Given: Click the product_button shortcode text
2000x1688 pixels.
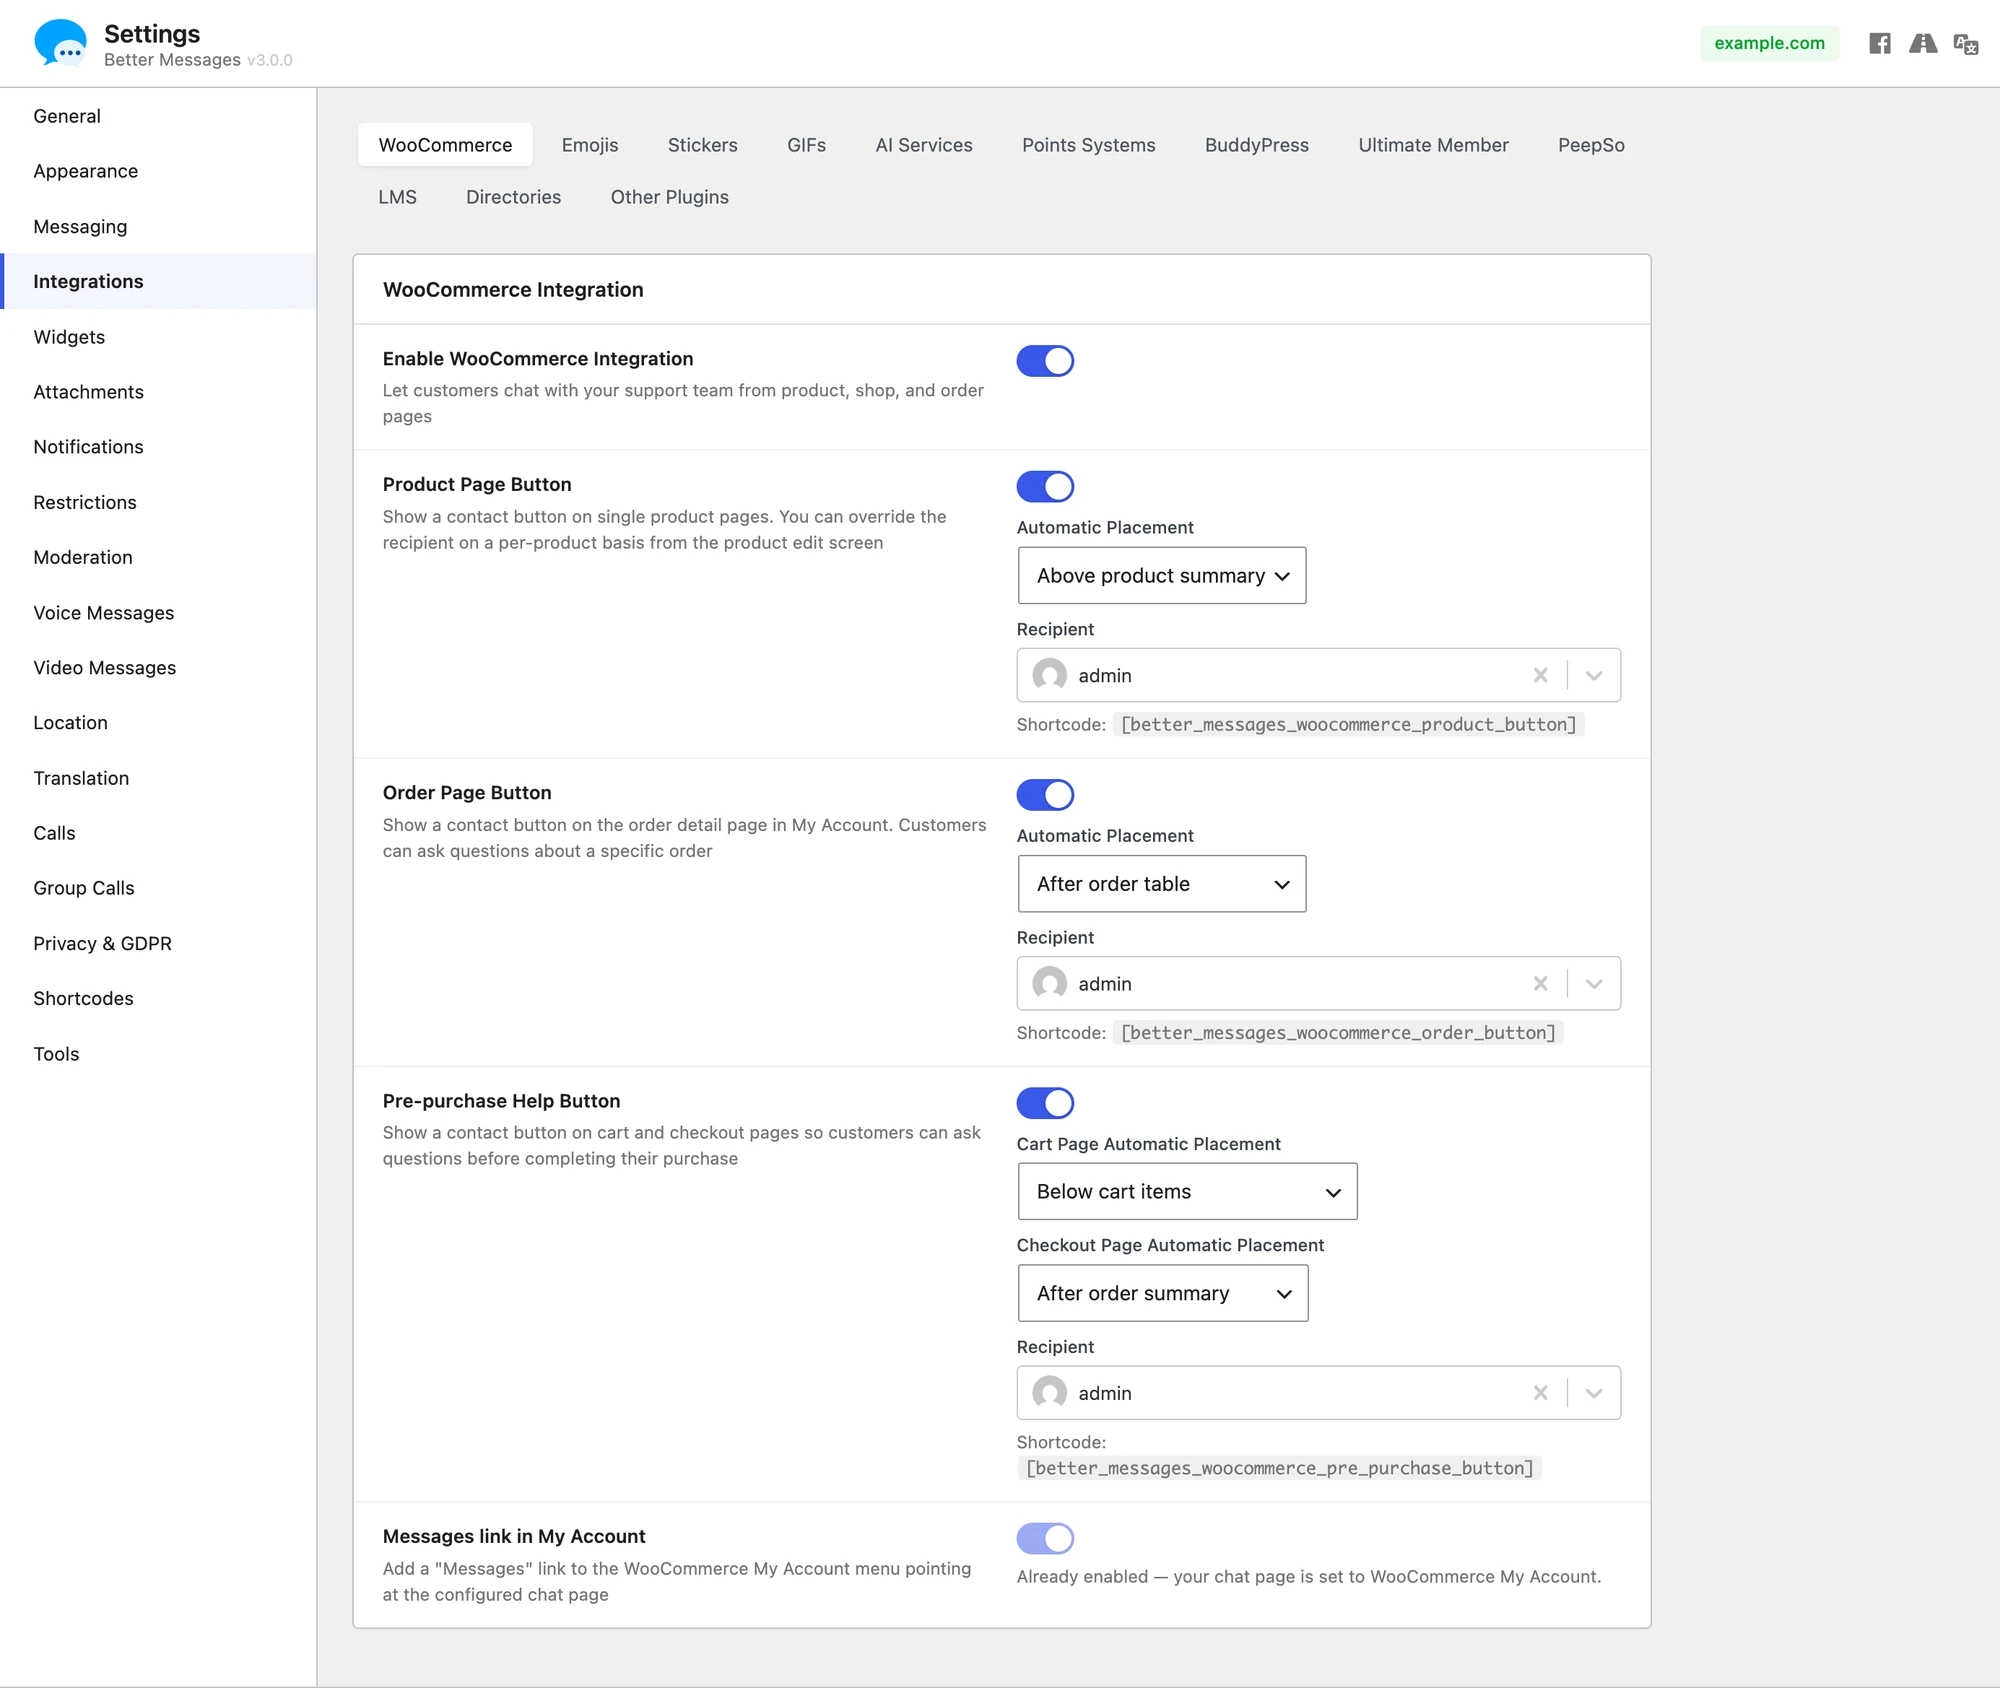Looking at the screenshot, I should click(1348, 725).
